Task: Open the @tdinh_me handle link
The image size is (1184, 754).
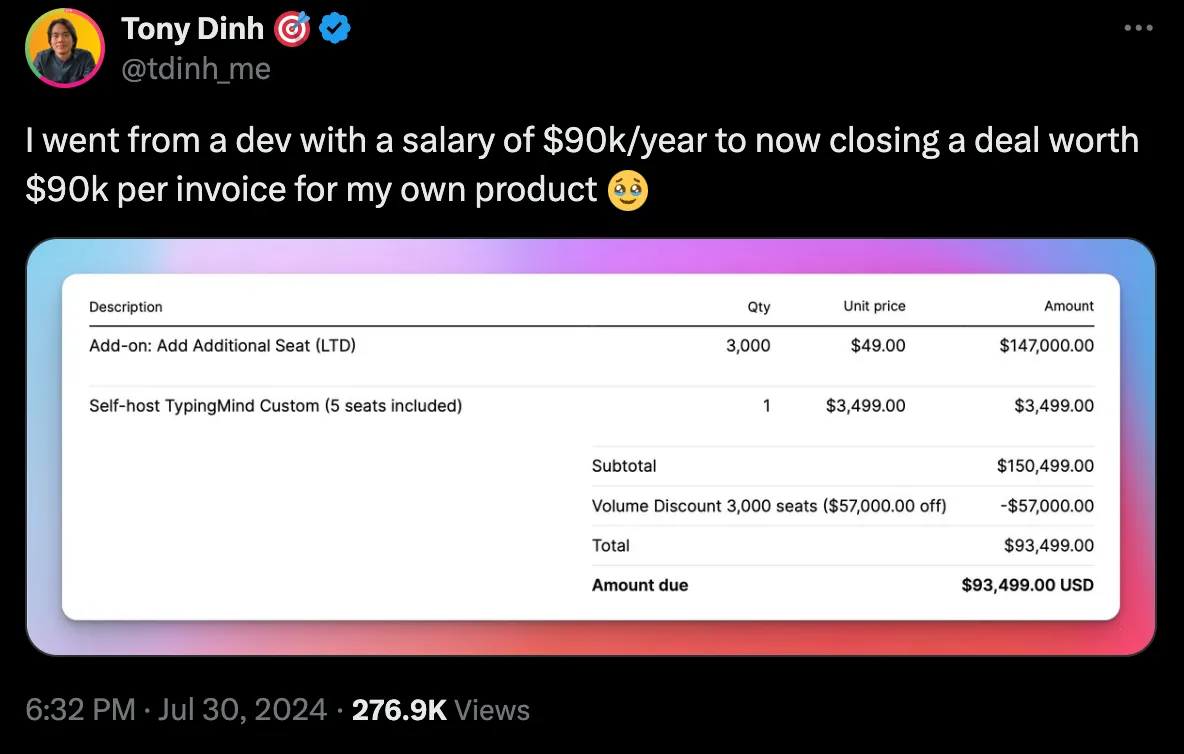Action: 195,68
